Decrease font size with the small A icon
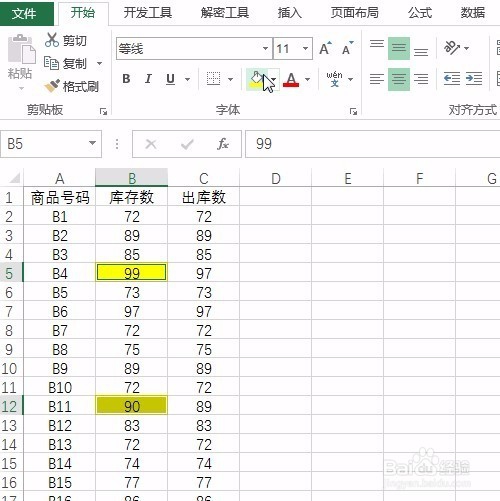Viewport: 500px width, 501px height. (x=347, y=49)
